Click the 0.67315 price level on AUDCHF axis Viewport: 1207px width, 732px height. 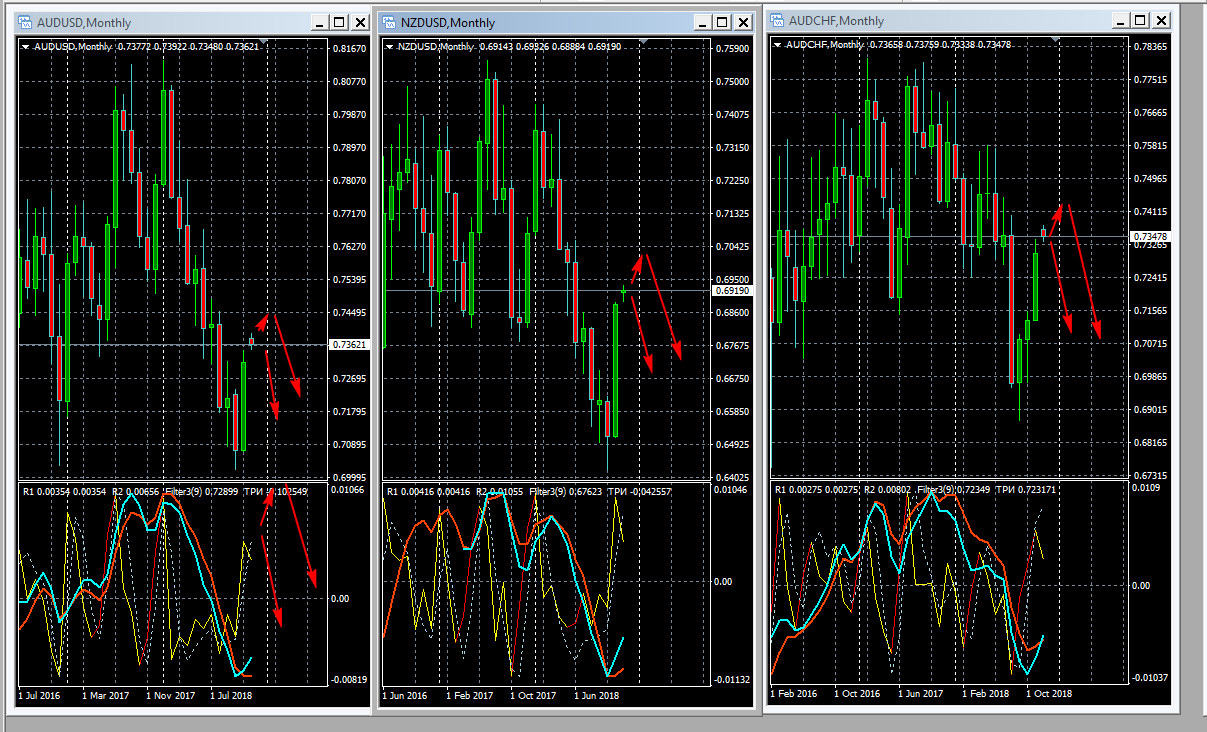[x=1150, y=475]
